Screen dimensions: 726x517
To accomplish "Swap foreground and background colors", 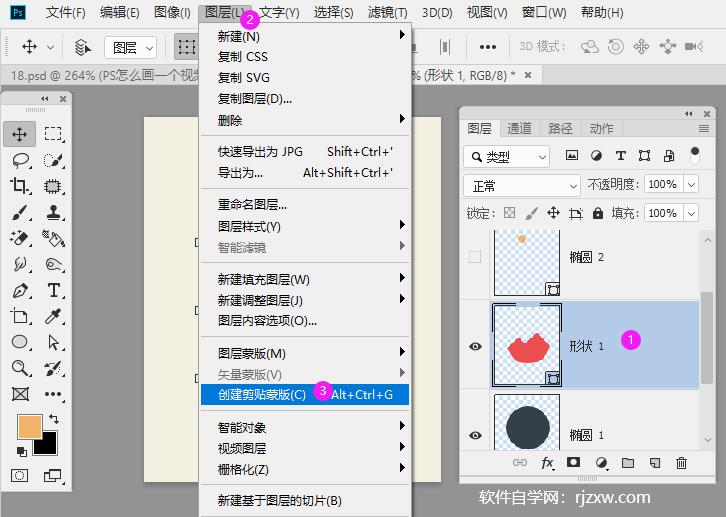I will [54, 419].
